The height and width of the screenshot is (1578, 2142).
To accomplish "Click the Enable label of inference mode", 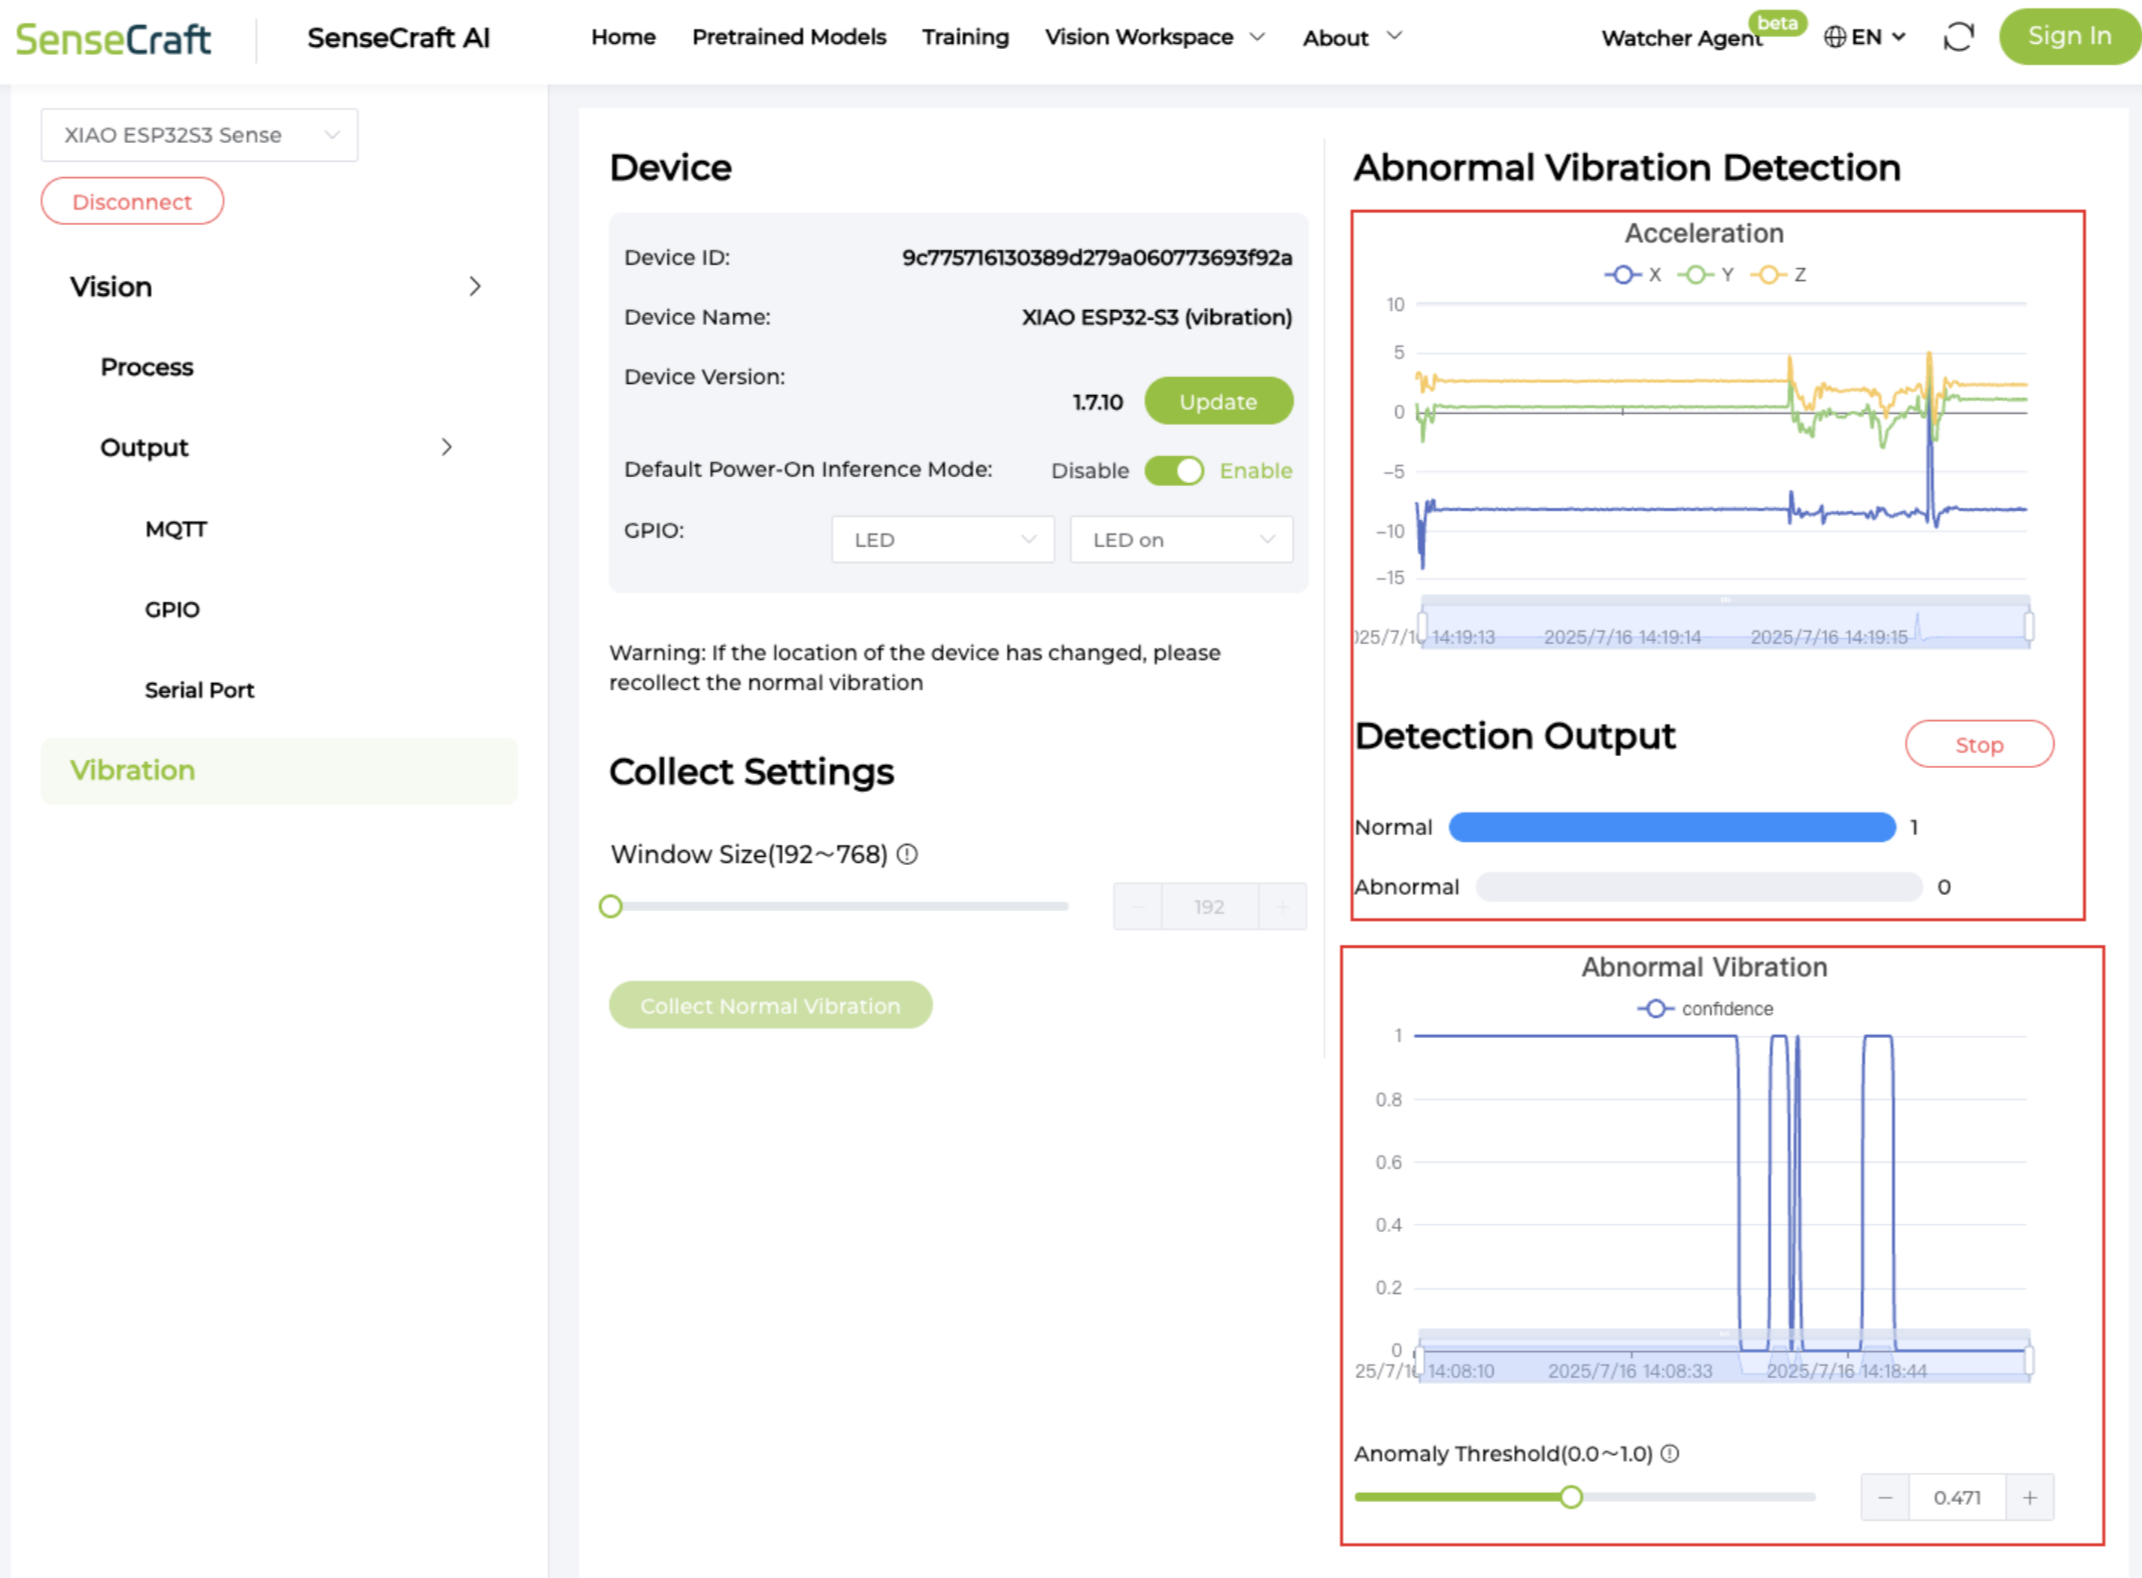I will click(1256, 470).
